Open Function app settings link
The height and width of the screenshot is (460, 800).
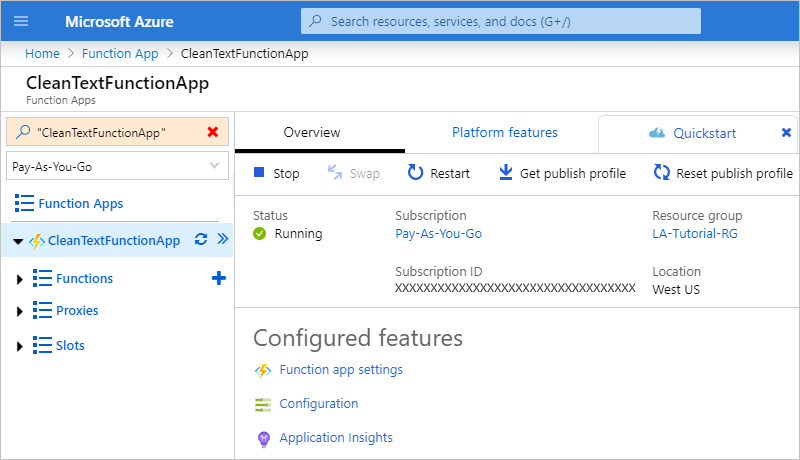tap(341, 370)
